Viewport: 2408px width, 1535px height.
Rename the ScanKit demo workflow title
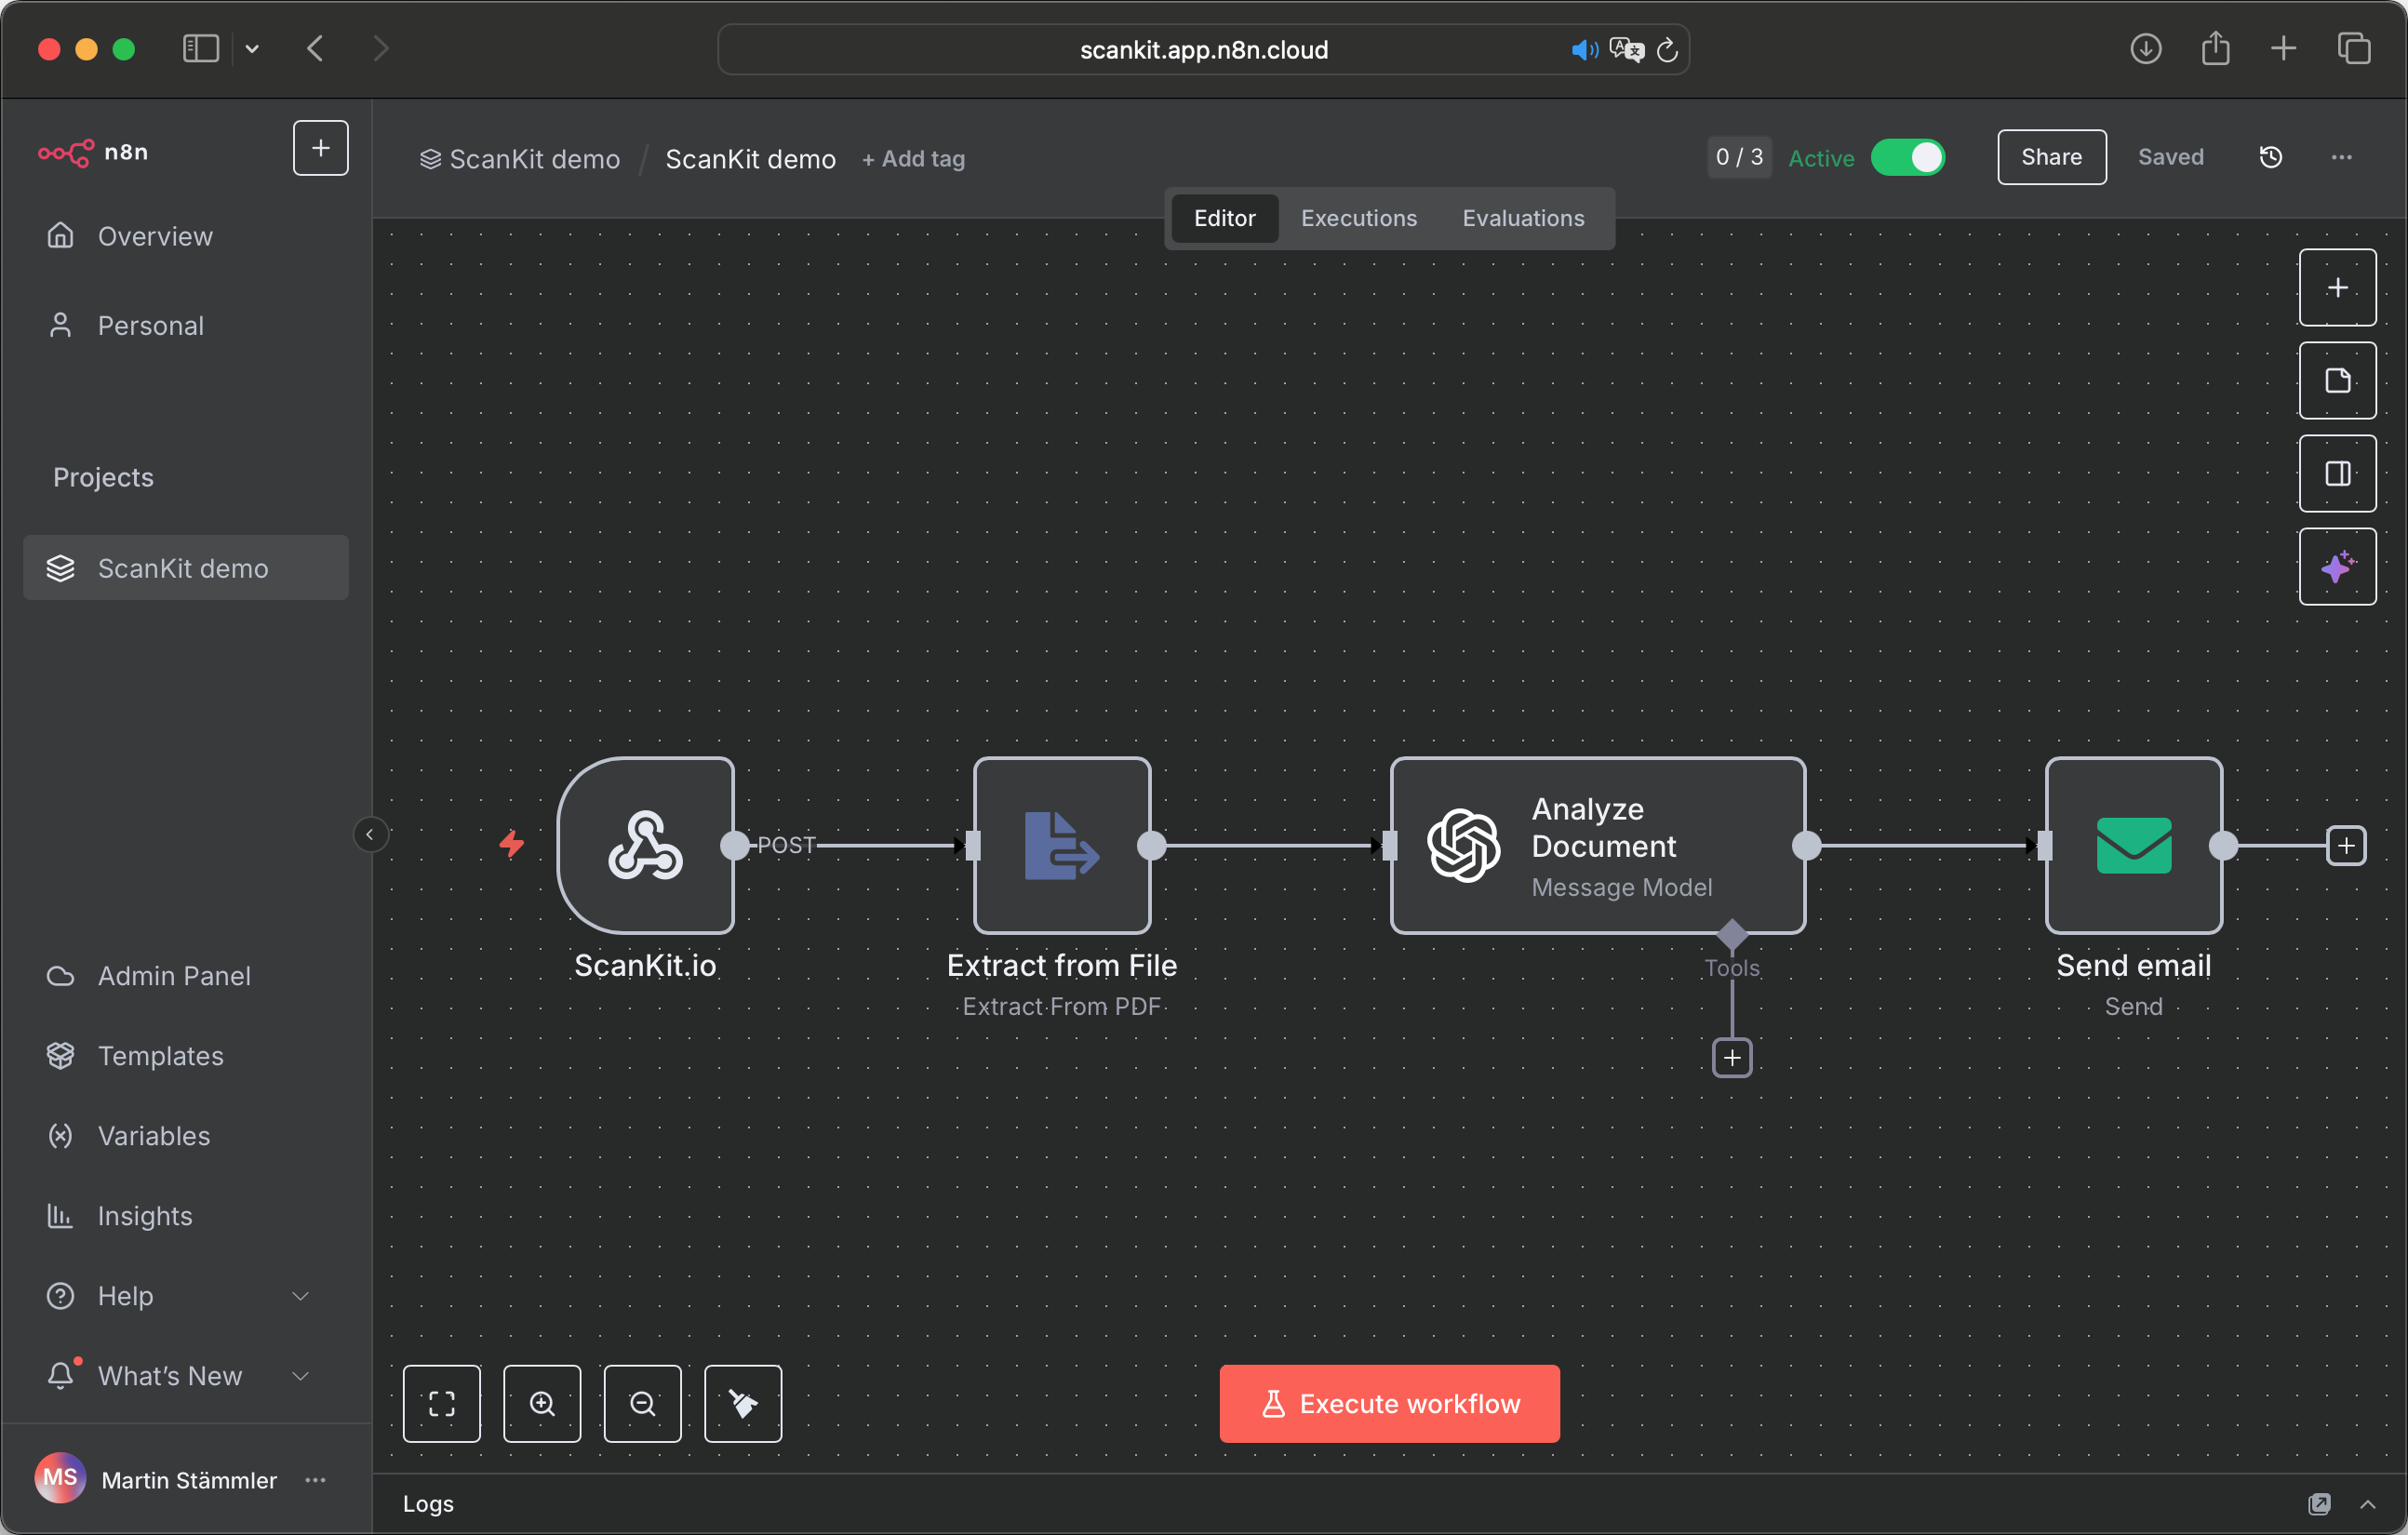[x=750, y=159]
